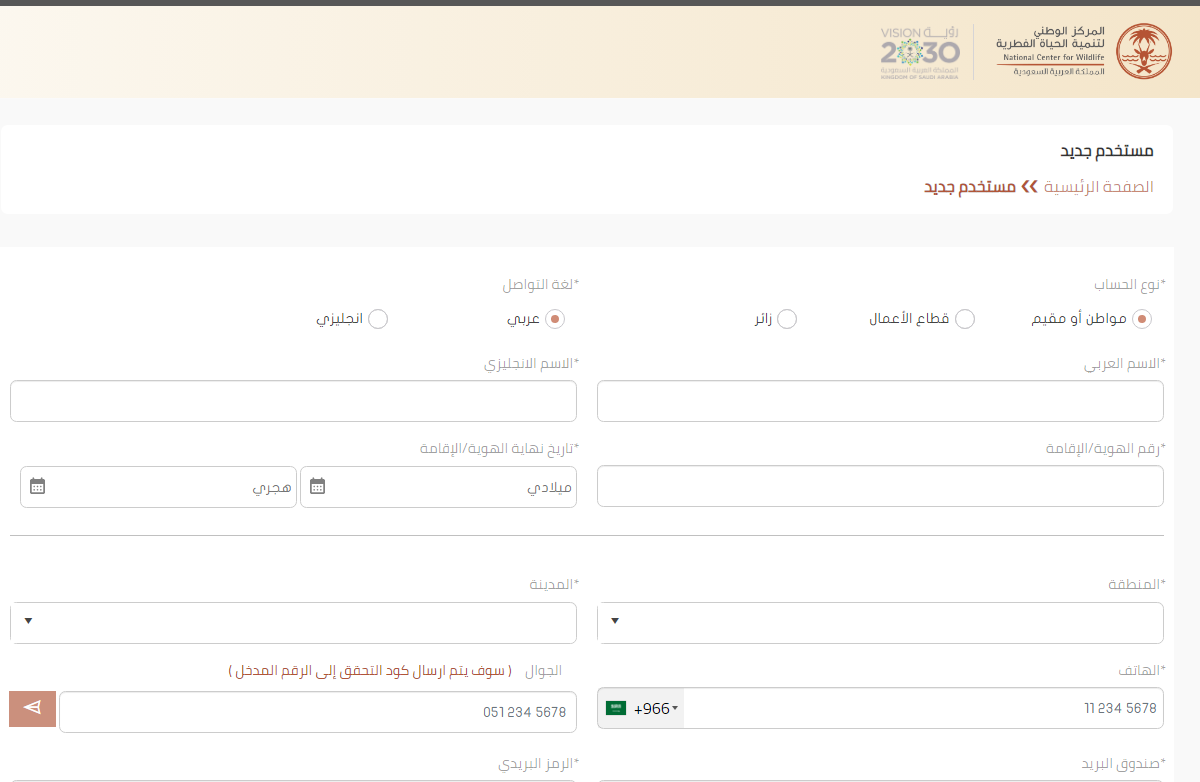Image resolution: width=1200 pixels, height=782 pixels.
Task: Click the ID/Iqama number field
Action: click(880, 487)
